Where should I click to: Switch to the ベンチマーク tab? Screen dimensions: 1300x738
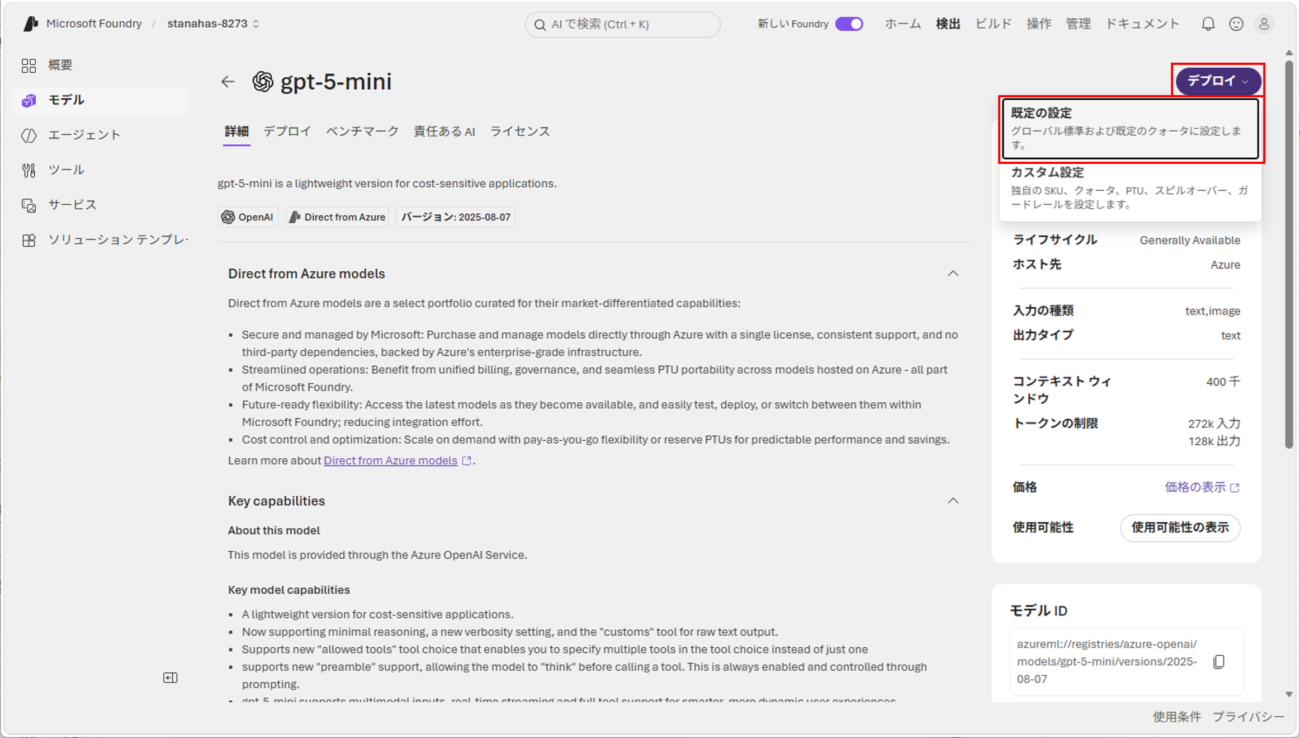click(x=362, y=132)
